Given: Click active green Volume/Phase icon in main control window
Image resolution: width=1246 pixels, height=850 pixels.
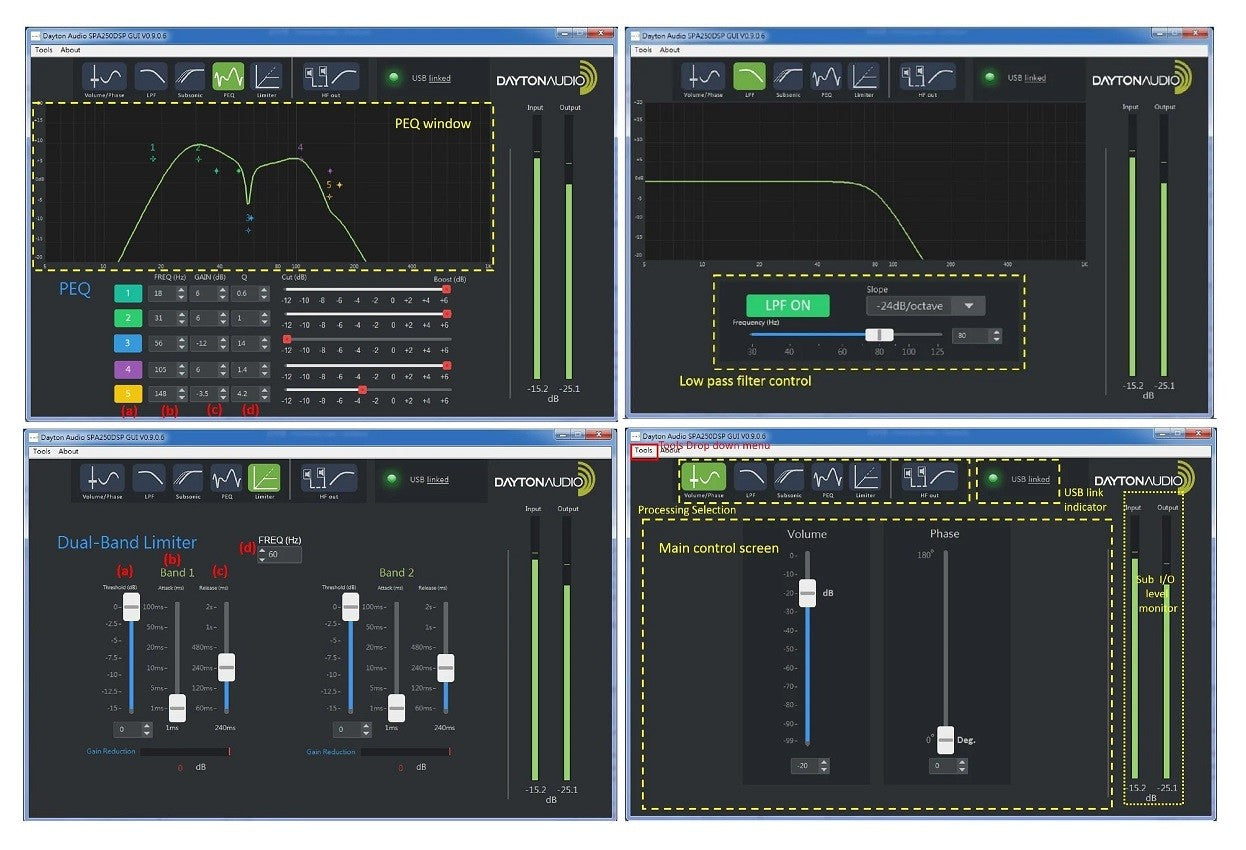Looking at the screenshot, I should click(x=703, y=477).
